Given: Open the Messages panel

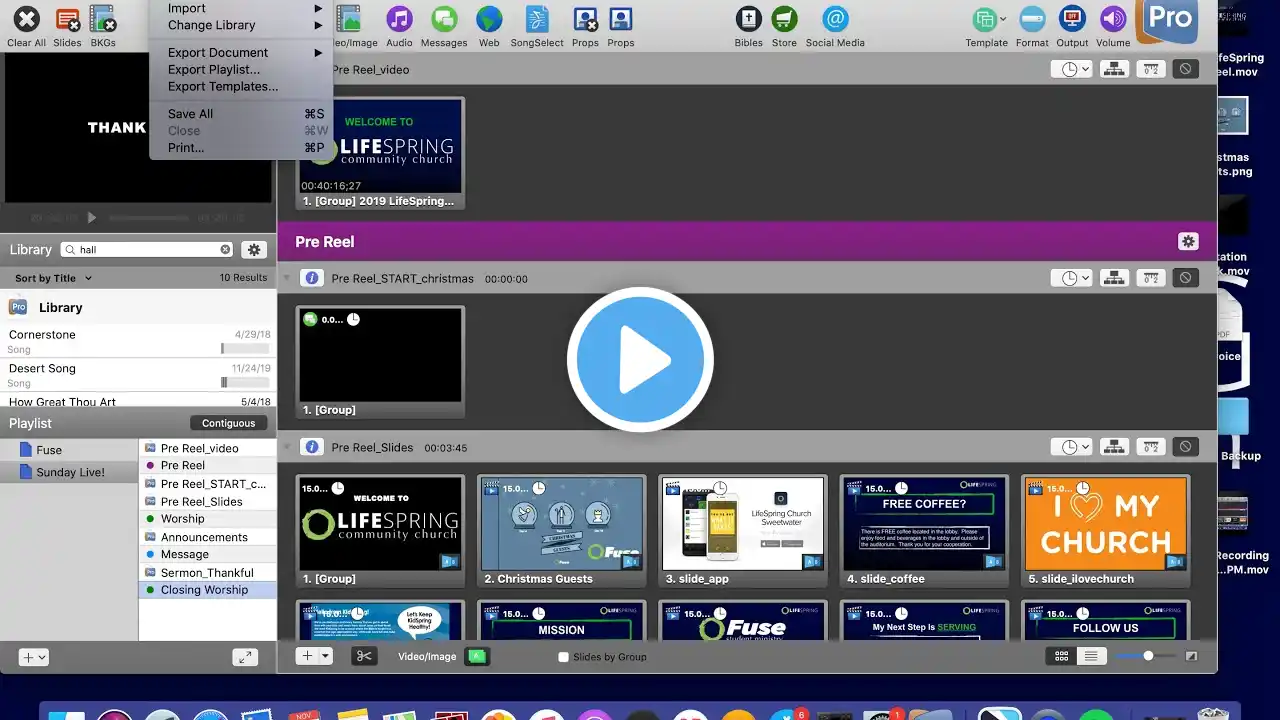Looking at the screenshot, I should click(x=444, y=19).
